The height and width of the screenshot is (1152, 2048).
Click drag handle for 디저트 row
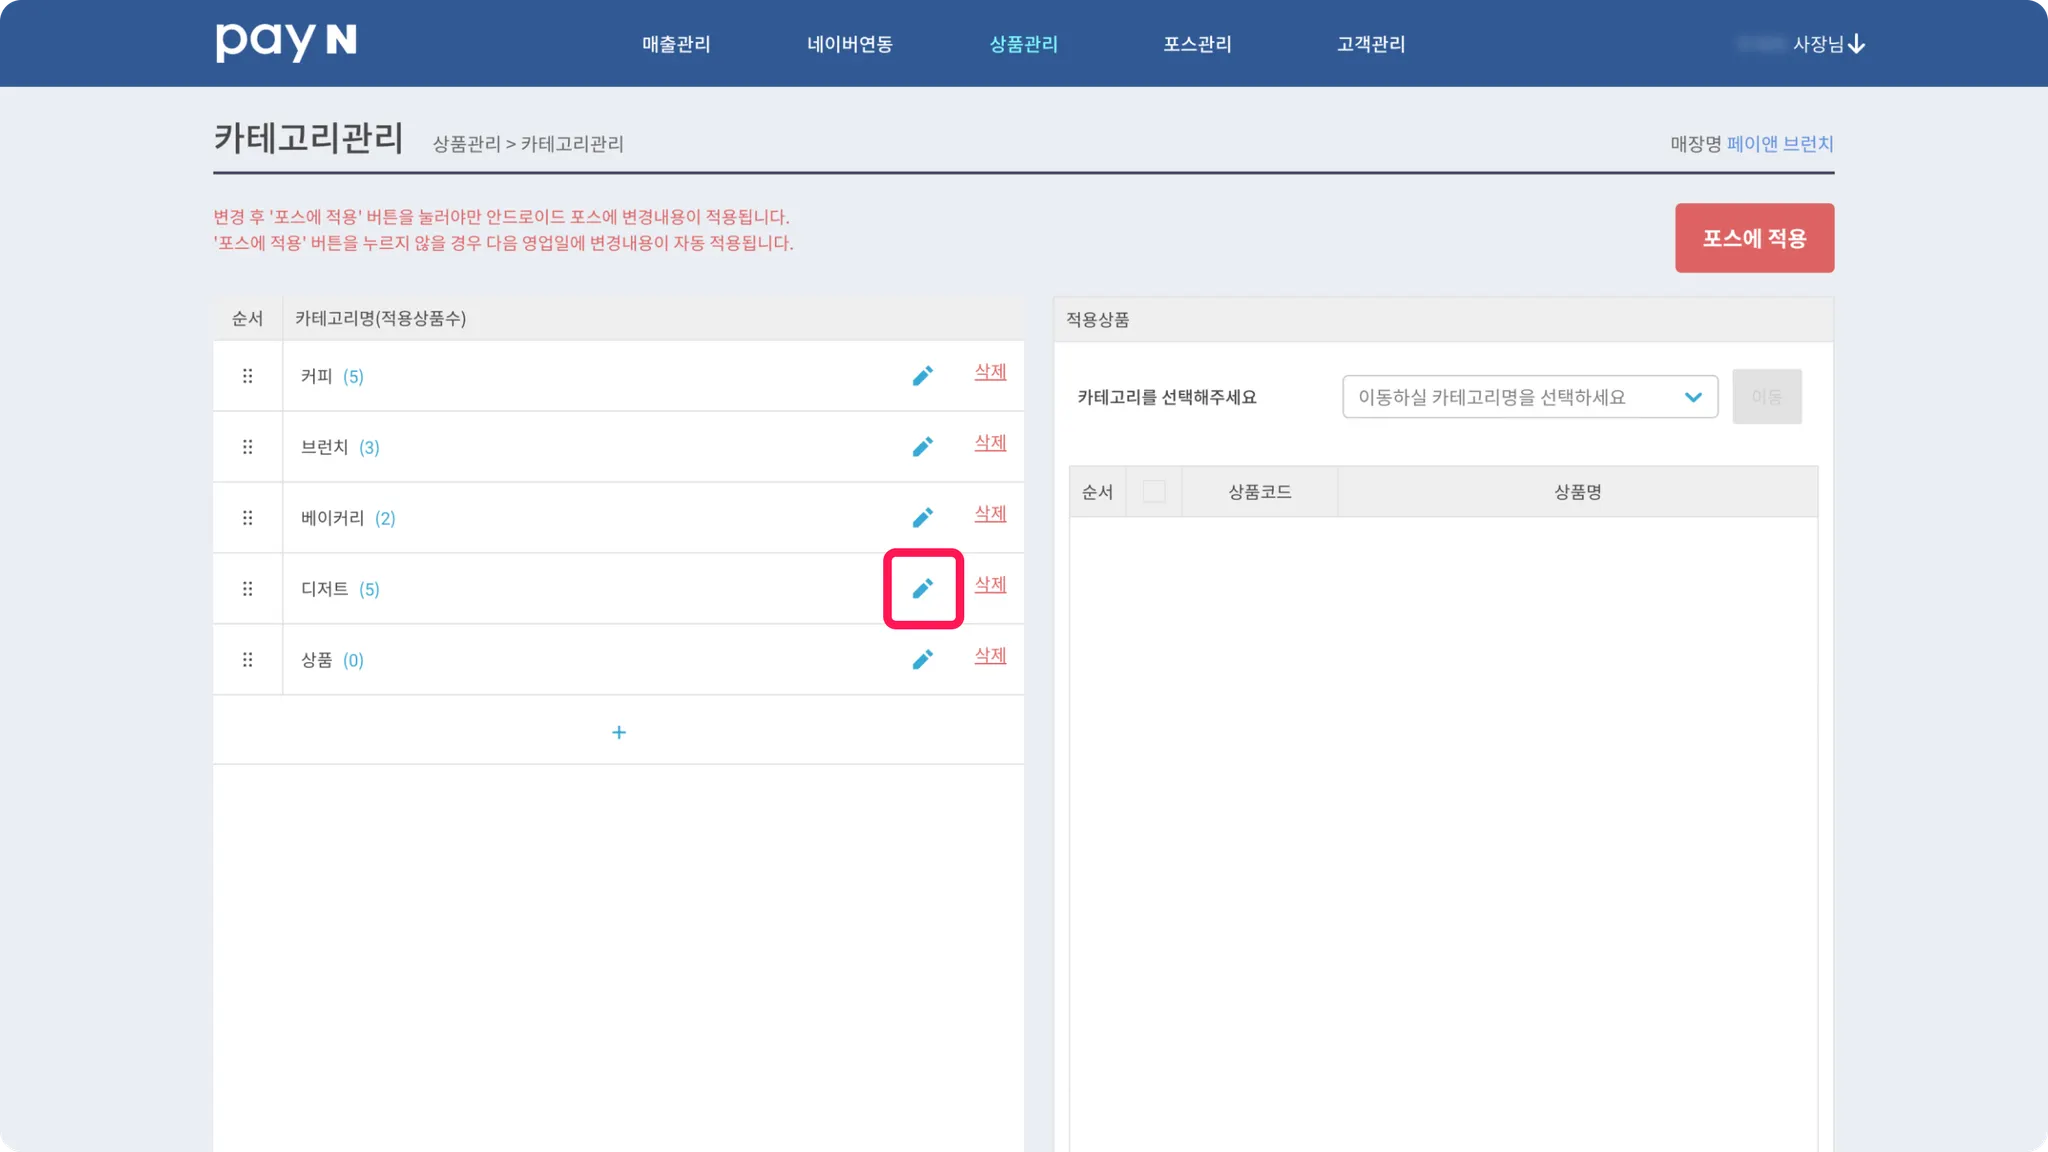click(x=247, y=589)
